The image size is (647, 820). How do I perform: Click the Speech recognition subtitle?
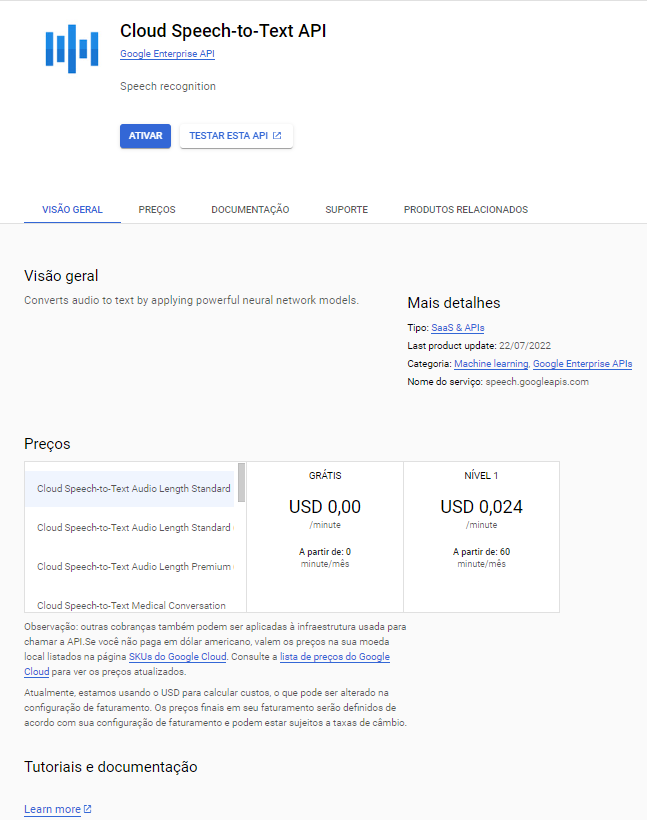pyautogui.click(x=168, y=86)
